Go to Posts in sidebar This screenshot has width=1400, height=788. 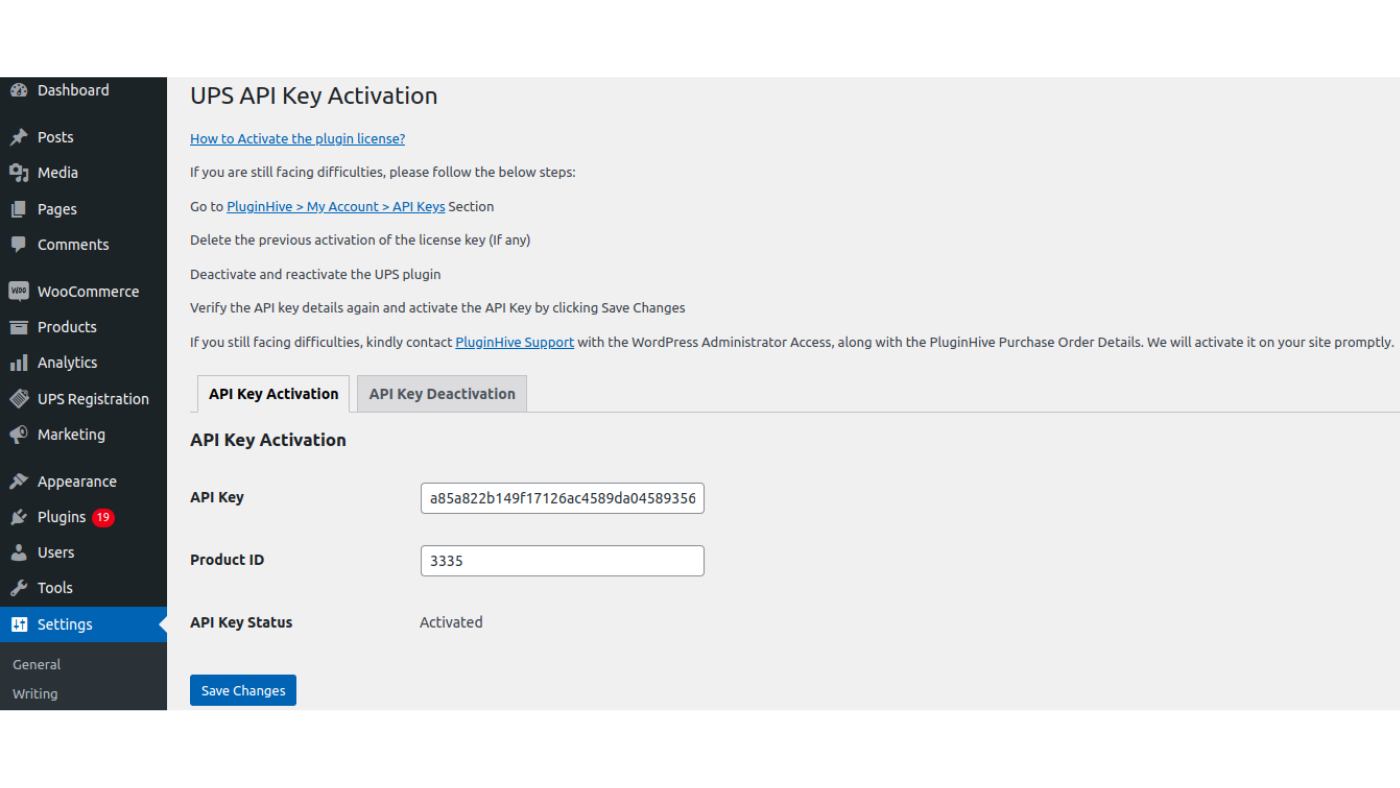[56, 137]
